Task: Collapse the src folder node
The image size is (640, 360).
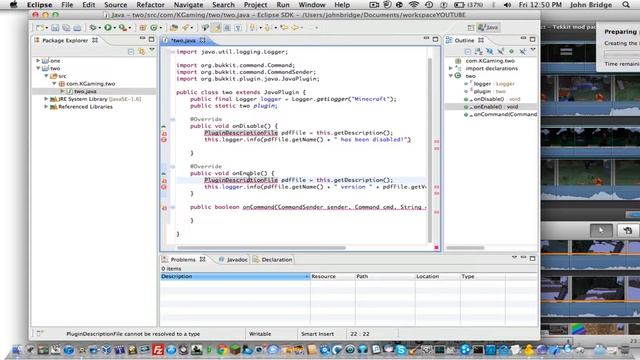Action: tap(46, 76)
